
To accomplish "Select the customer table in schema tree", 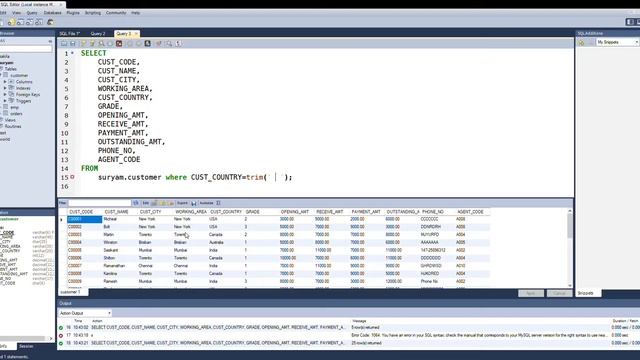I will tap(19, 76).
